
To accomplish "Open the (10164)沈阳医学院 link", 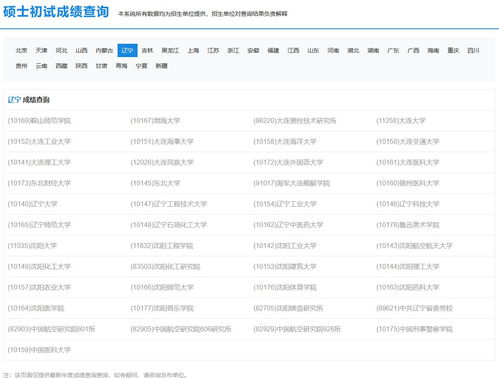I will point(36,308).
